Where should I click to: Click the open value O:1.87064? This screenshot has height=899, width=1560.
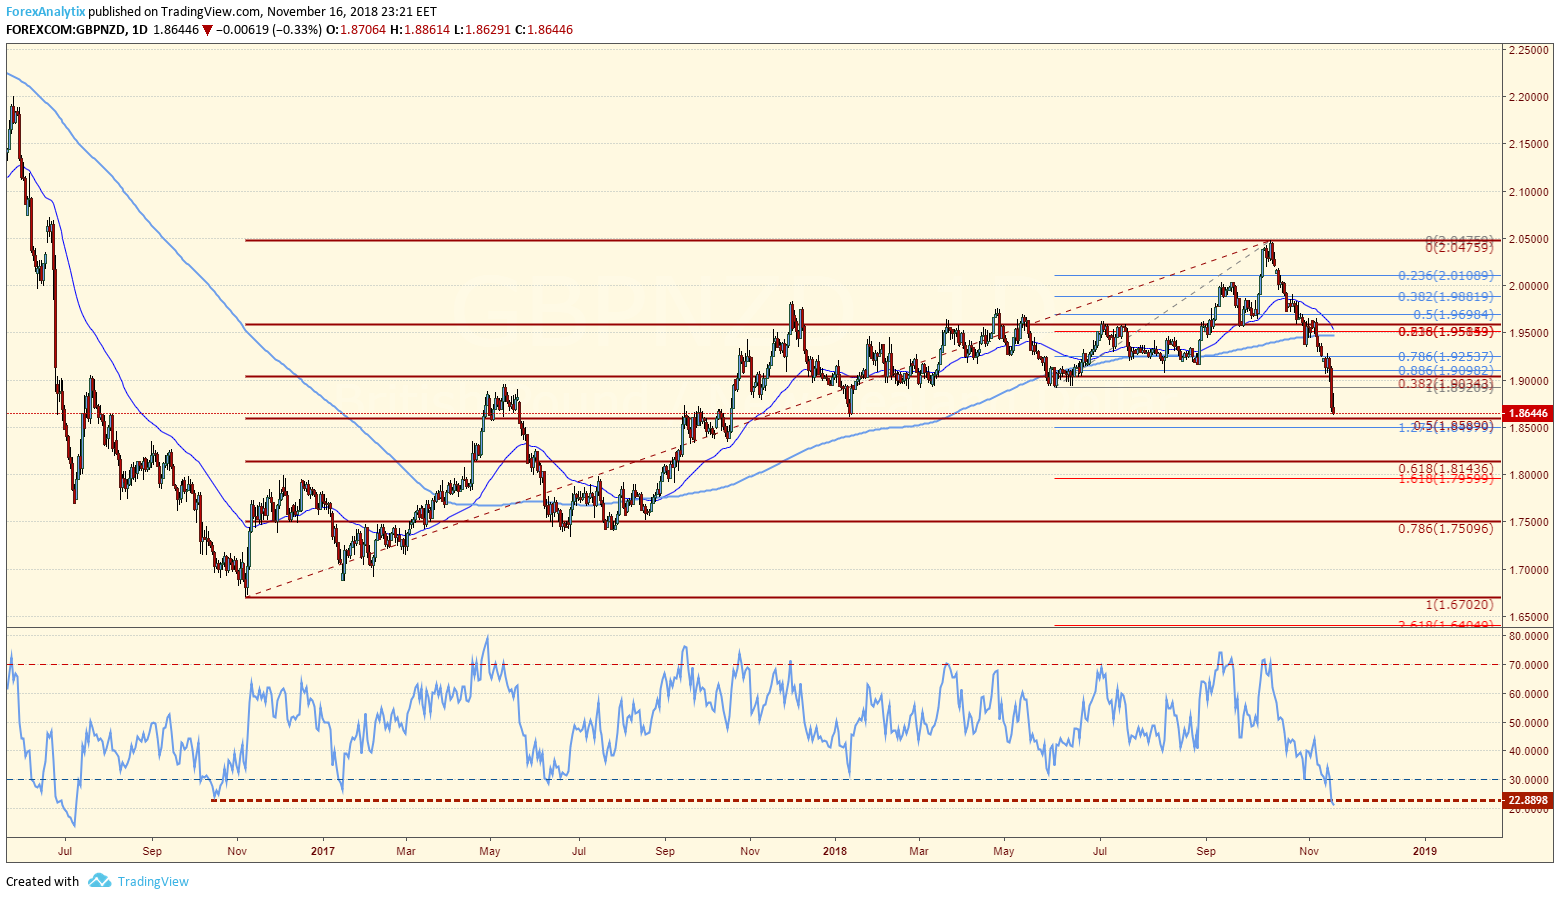355,30
